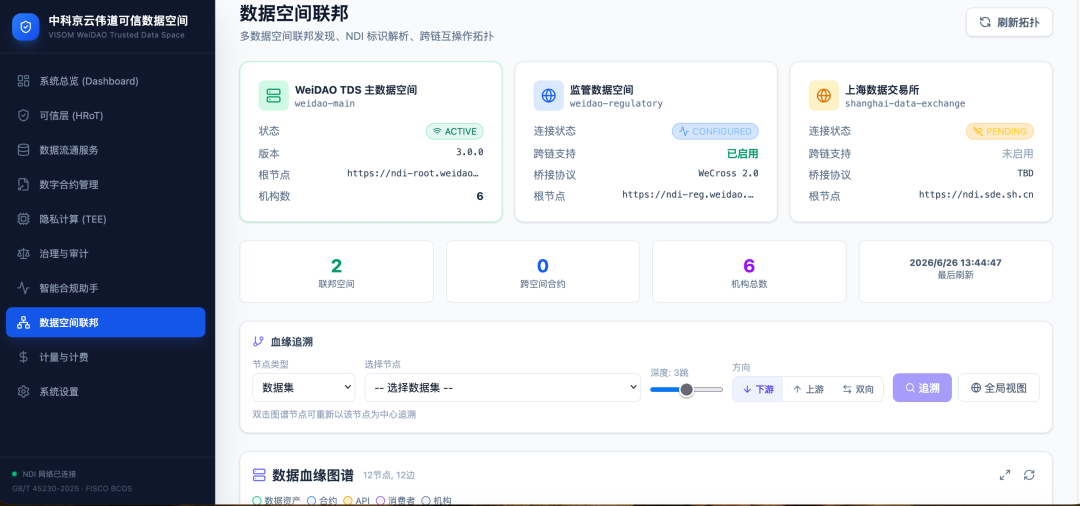Adjust the 深度 slider handle
The image size is (1080, 506).
click(x=686, y=390)
